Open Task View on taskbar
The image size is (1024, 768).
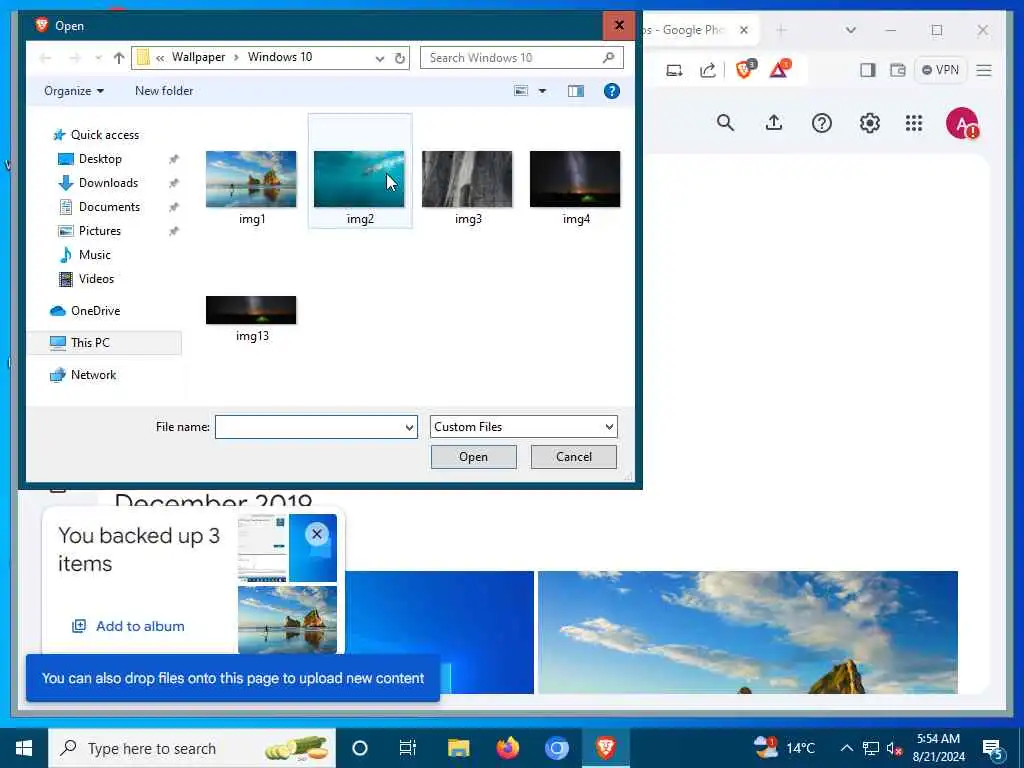408,748
